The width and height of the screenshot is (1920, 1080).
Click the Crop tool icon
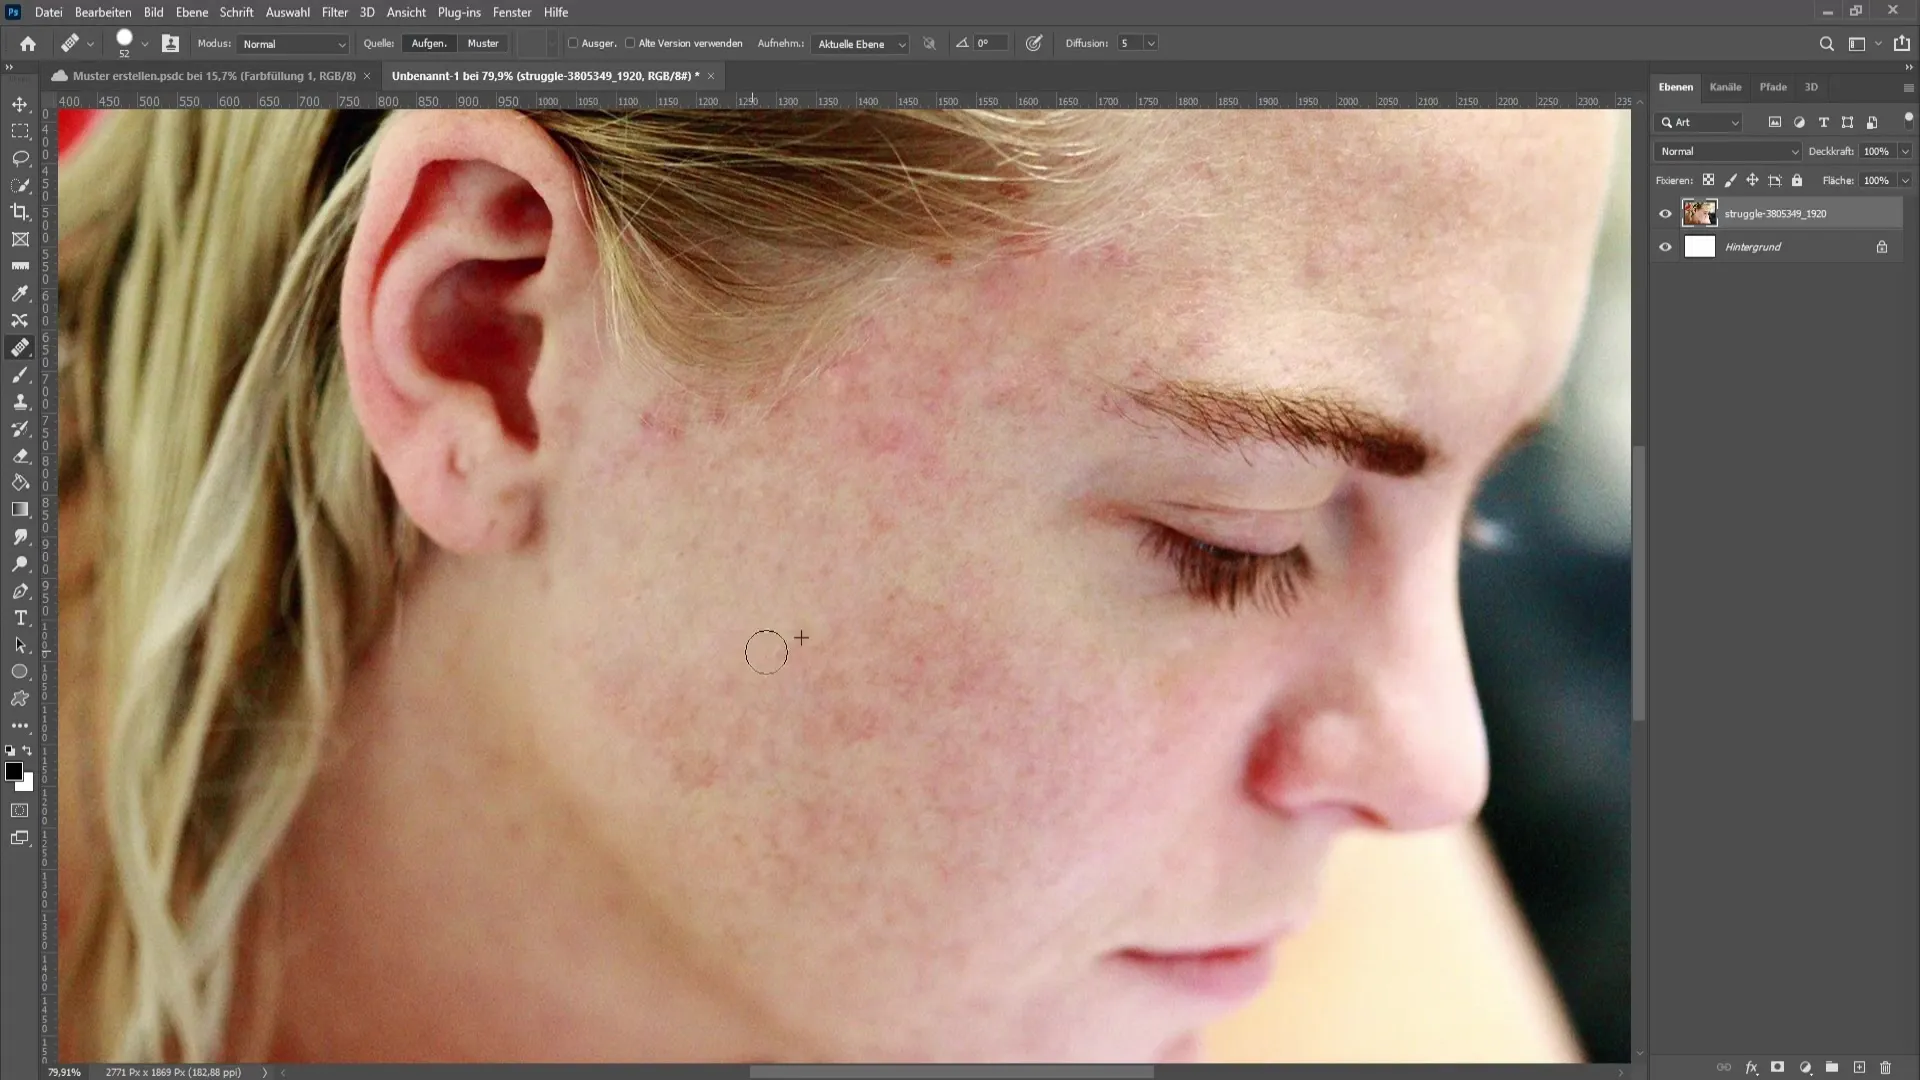(20, 212)
